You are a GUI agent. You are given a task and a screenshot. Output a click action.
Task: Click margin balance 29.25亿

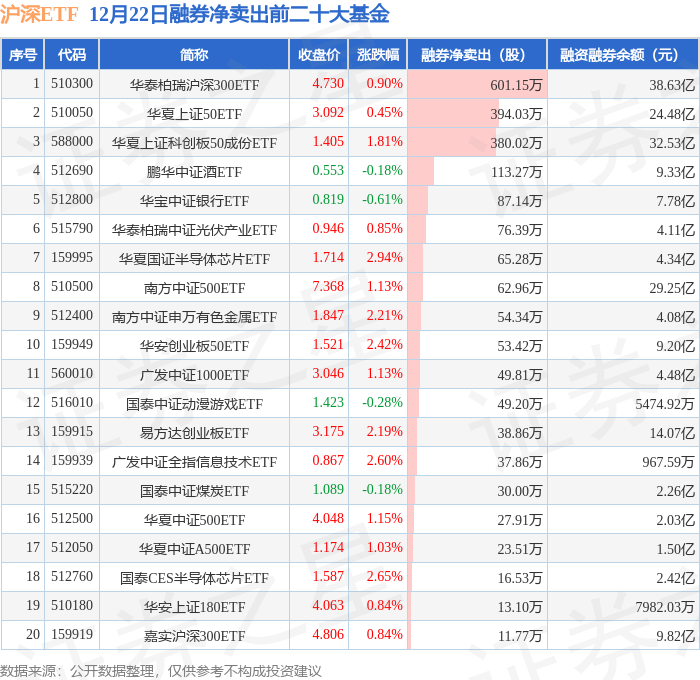(672, 288)
